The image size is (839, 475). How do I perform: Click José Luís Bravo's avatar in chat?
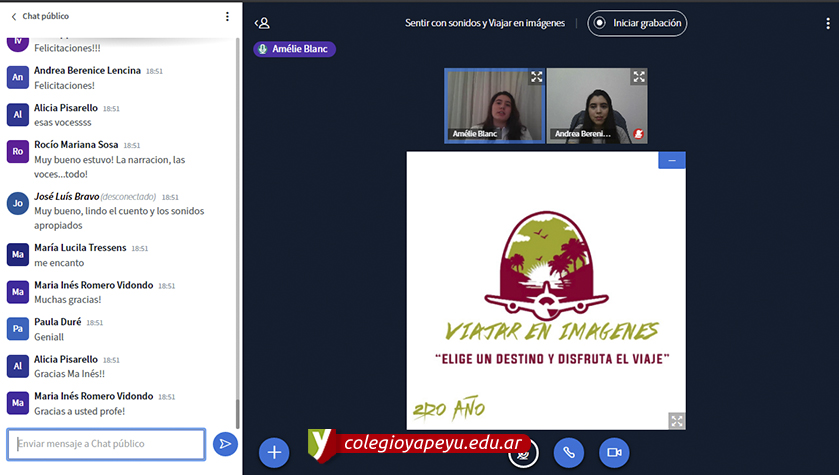(18, 204)
